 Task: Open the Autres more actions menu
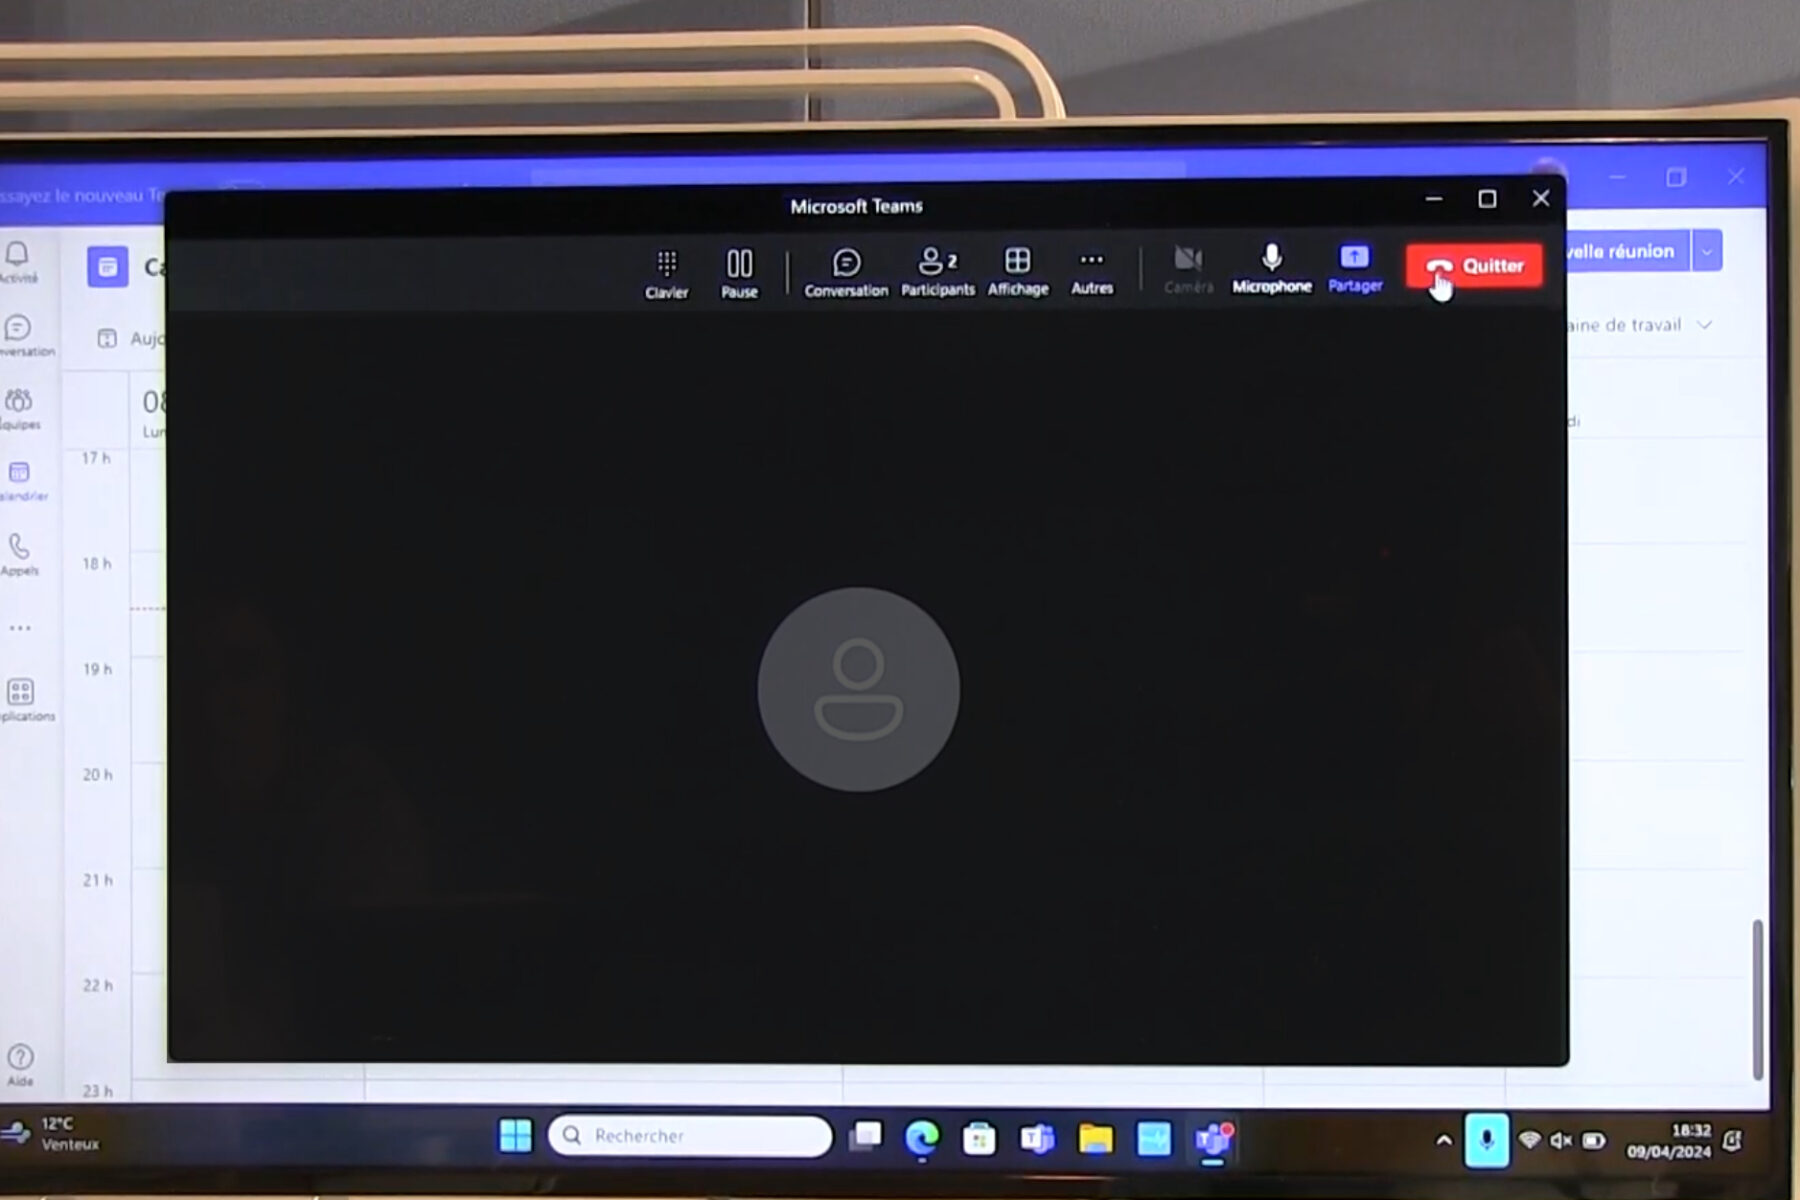tap(1091, 272)
